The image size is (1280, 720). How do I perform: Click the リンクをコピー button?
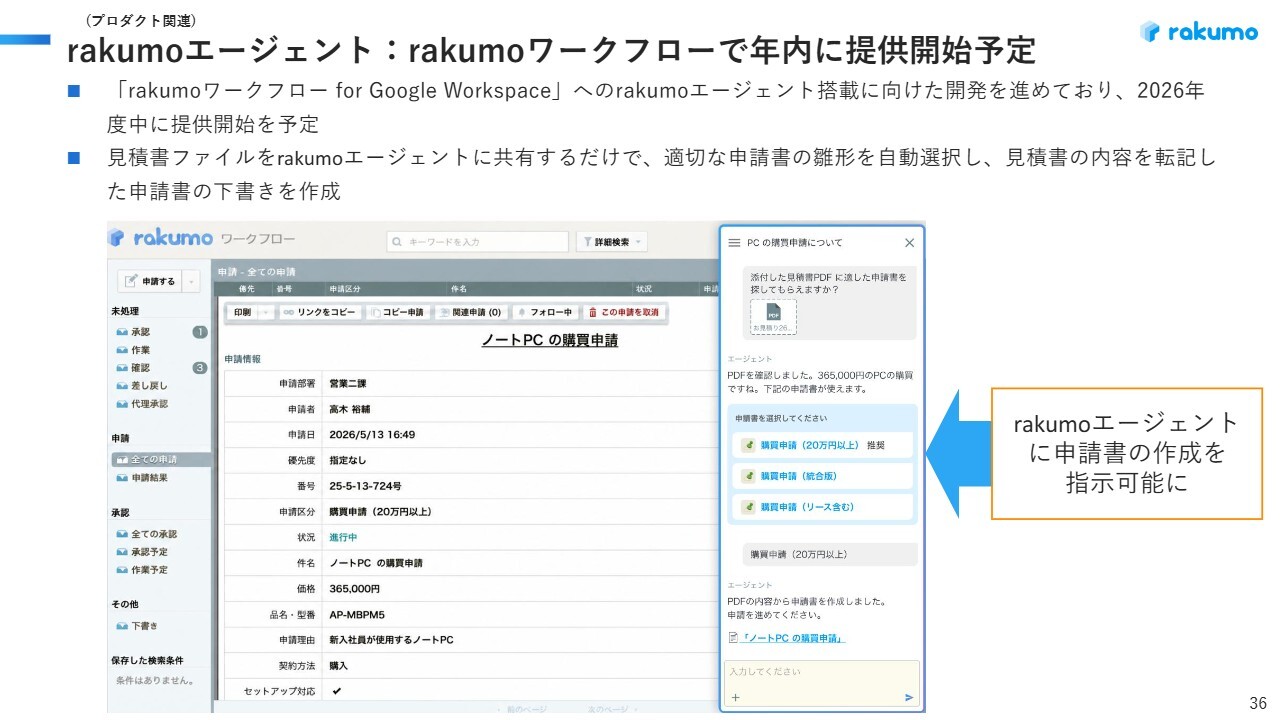[320, 312]
